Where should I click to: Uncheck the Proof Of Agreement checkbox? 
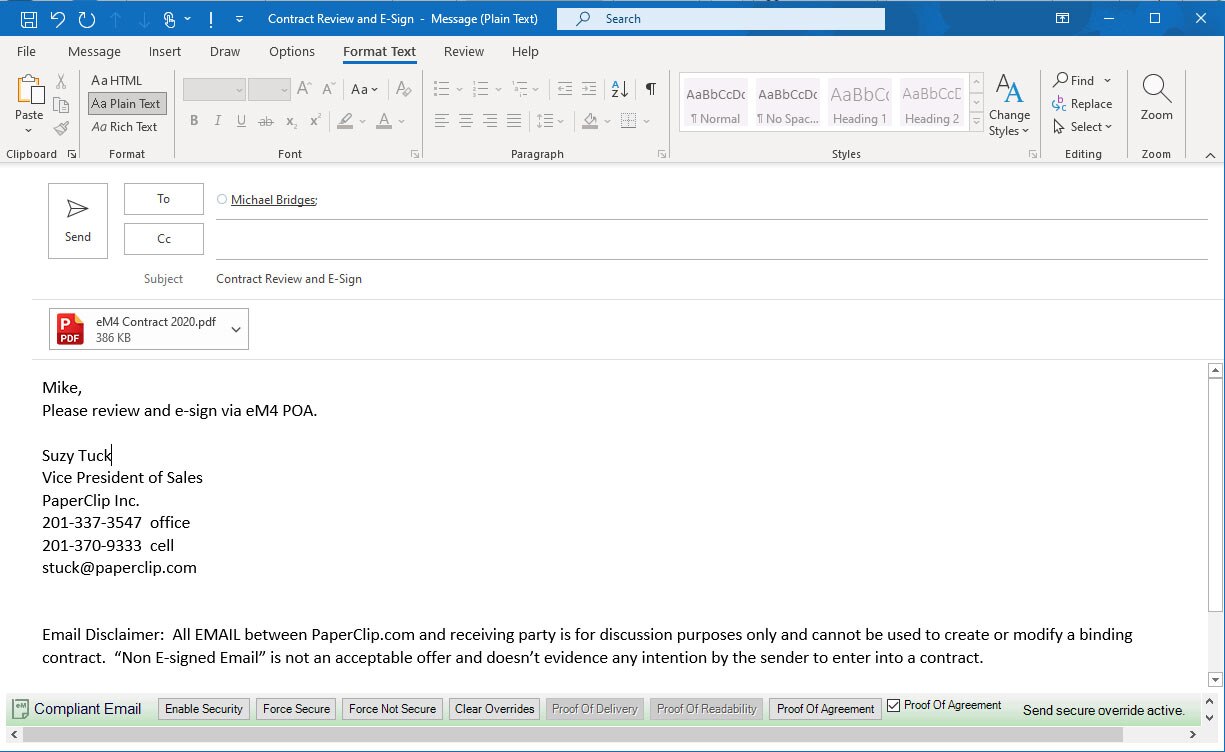(894, 705)
